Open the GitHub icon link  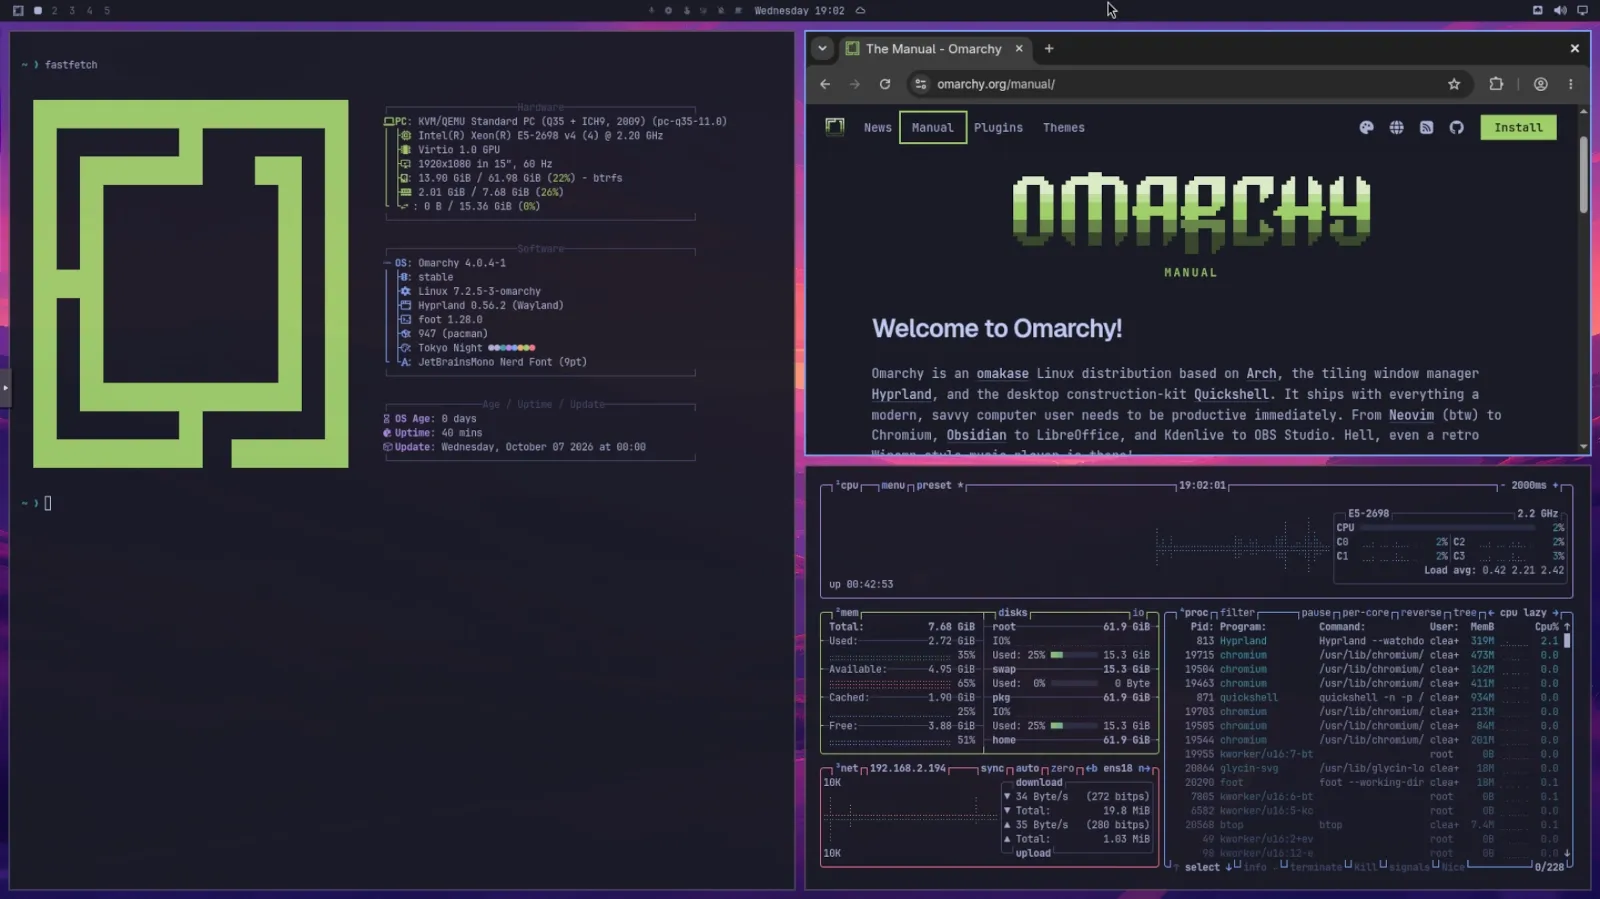1456,128
